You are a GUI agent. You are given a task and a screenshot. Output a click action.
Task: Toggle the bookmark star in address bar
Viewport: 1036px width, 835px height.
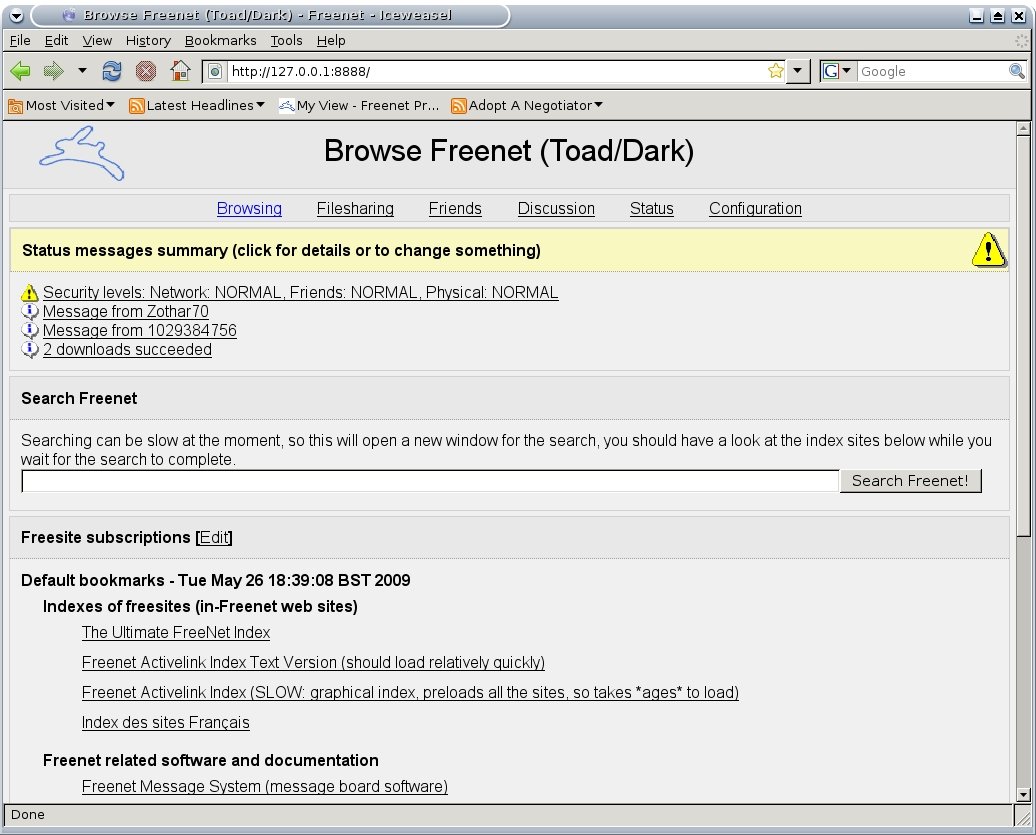click(775, 71)
